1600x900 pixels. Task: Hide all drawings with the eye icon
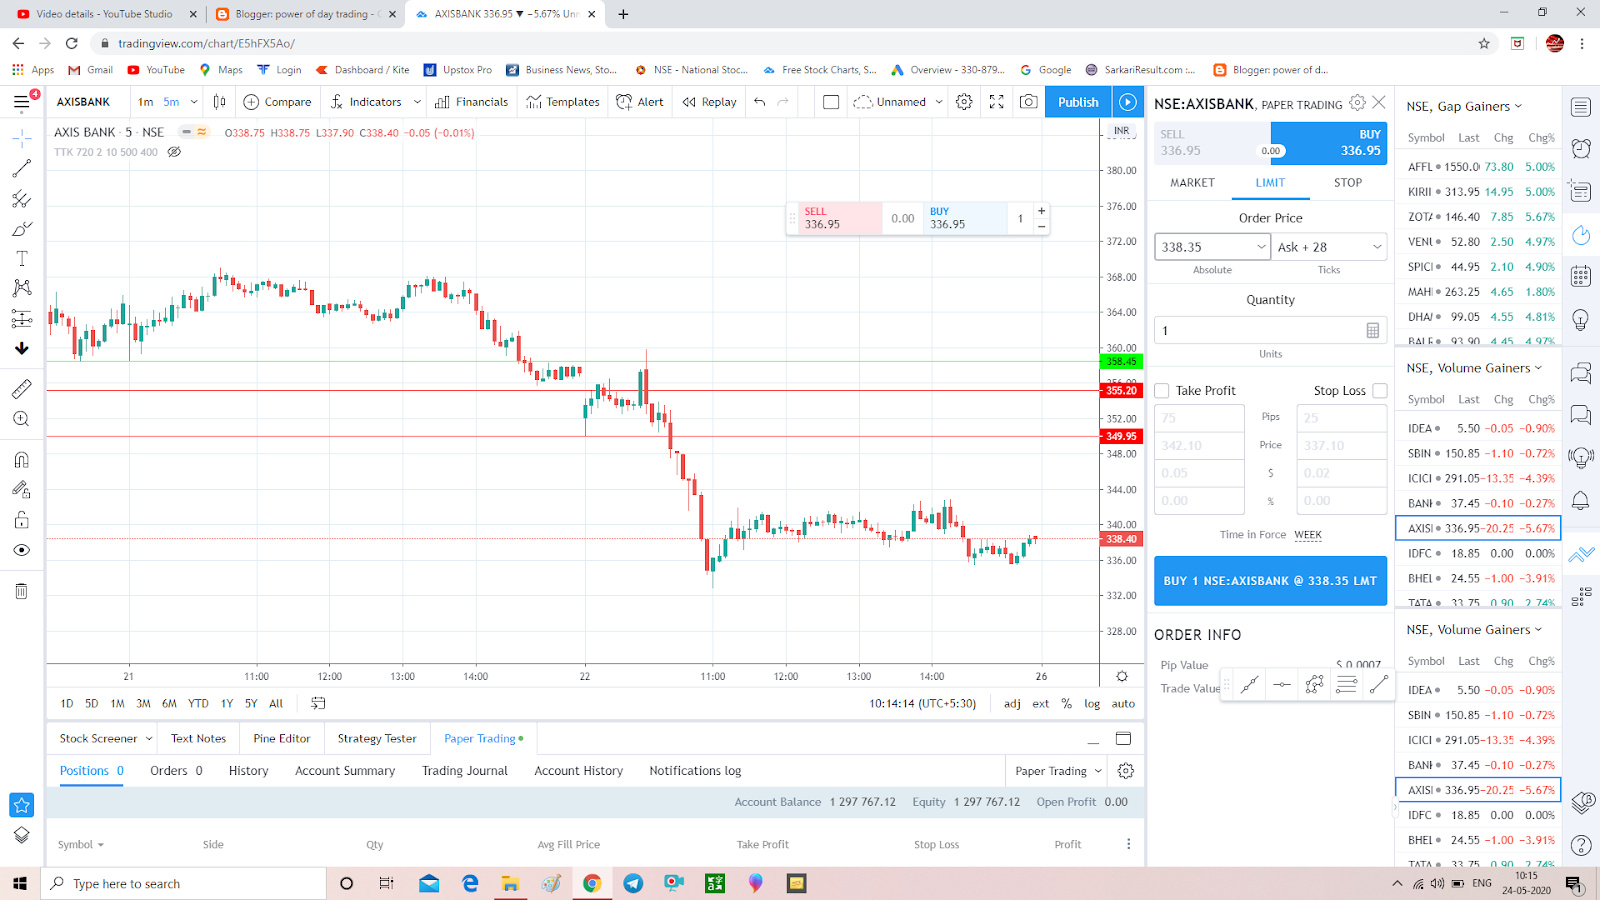pyautogui.click(x=21, y=550)
